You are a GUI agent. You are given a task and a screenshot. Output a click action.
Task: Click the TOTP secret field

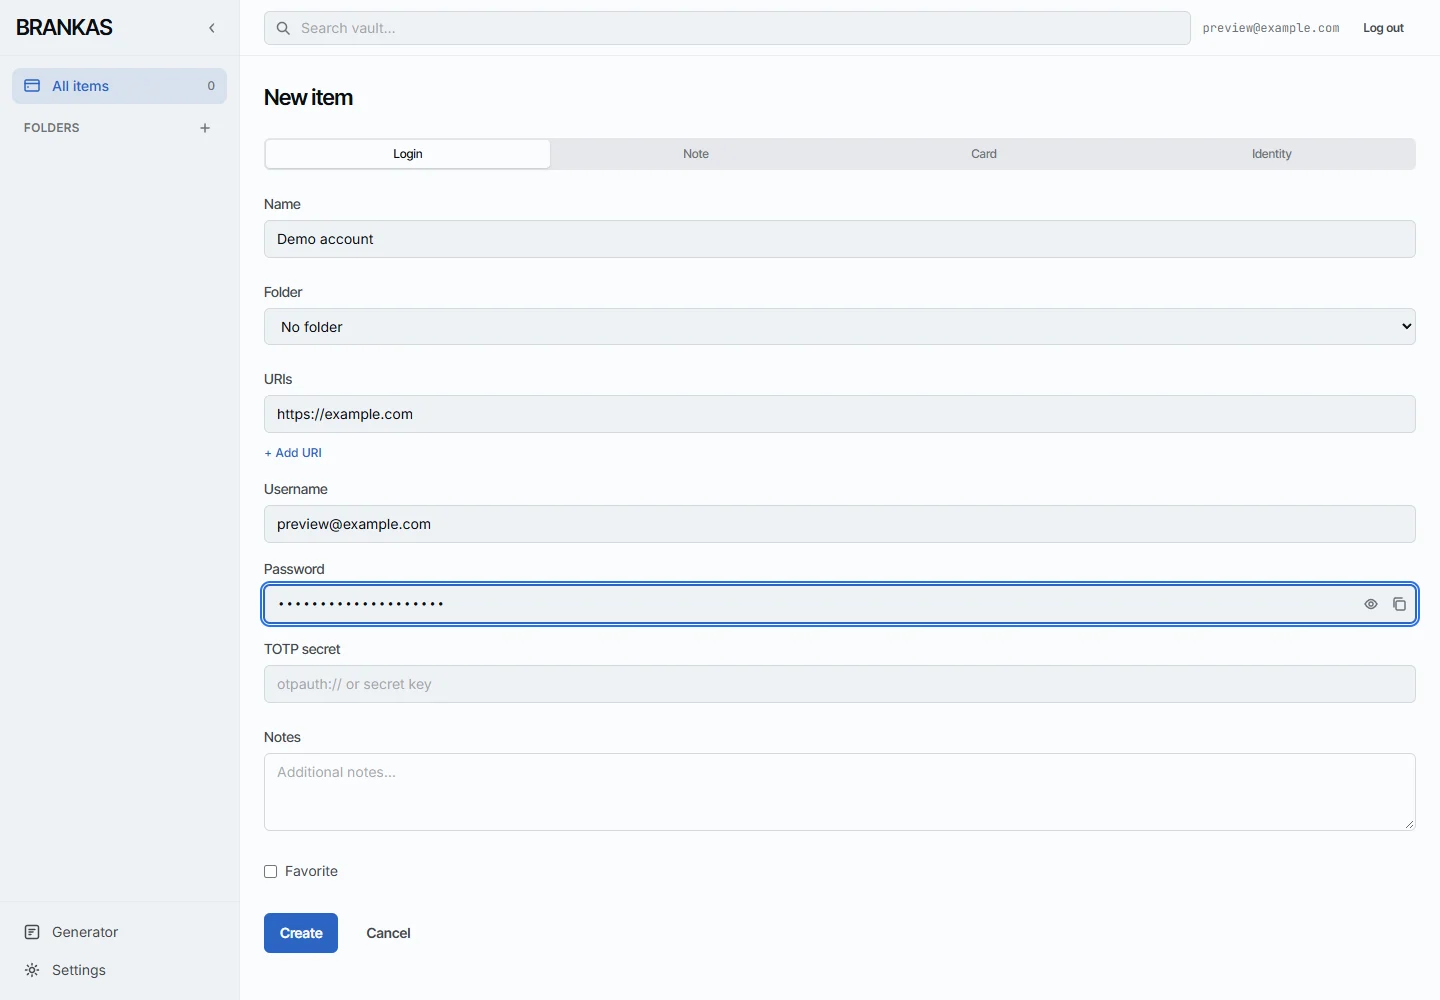pos(840,684)
